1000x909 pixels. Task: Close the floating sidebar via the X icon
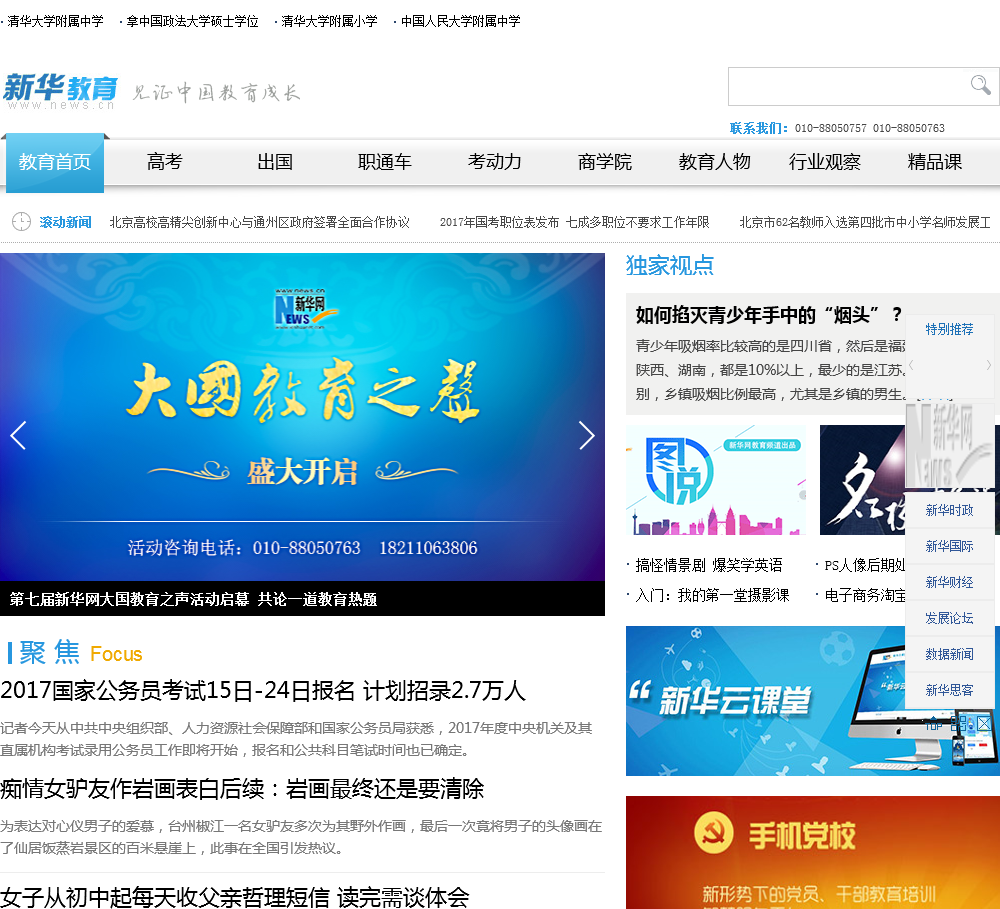(x=985, y=723)
